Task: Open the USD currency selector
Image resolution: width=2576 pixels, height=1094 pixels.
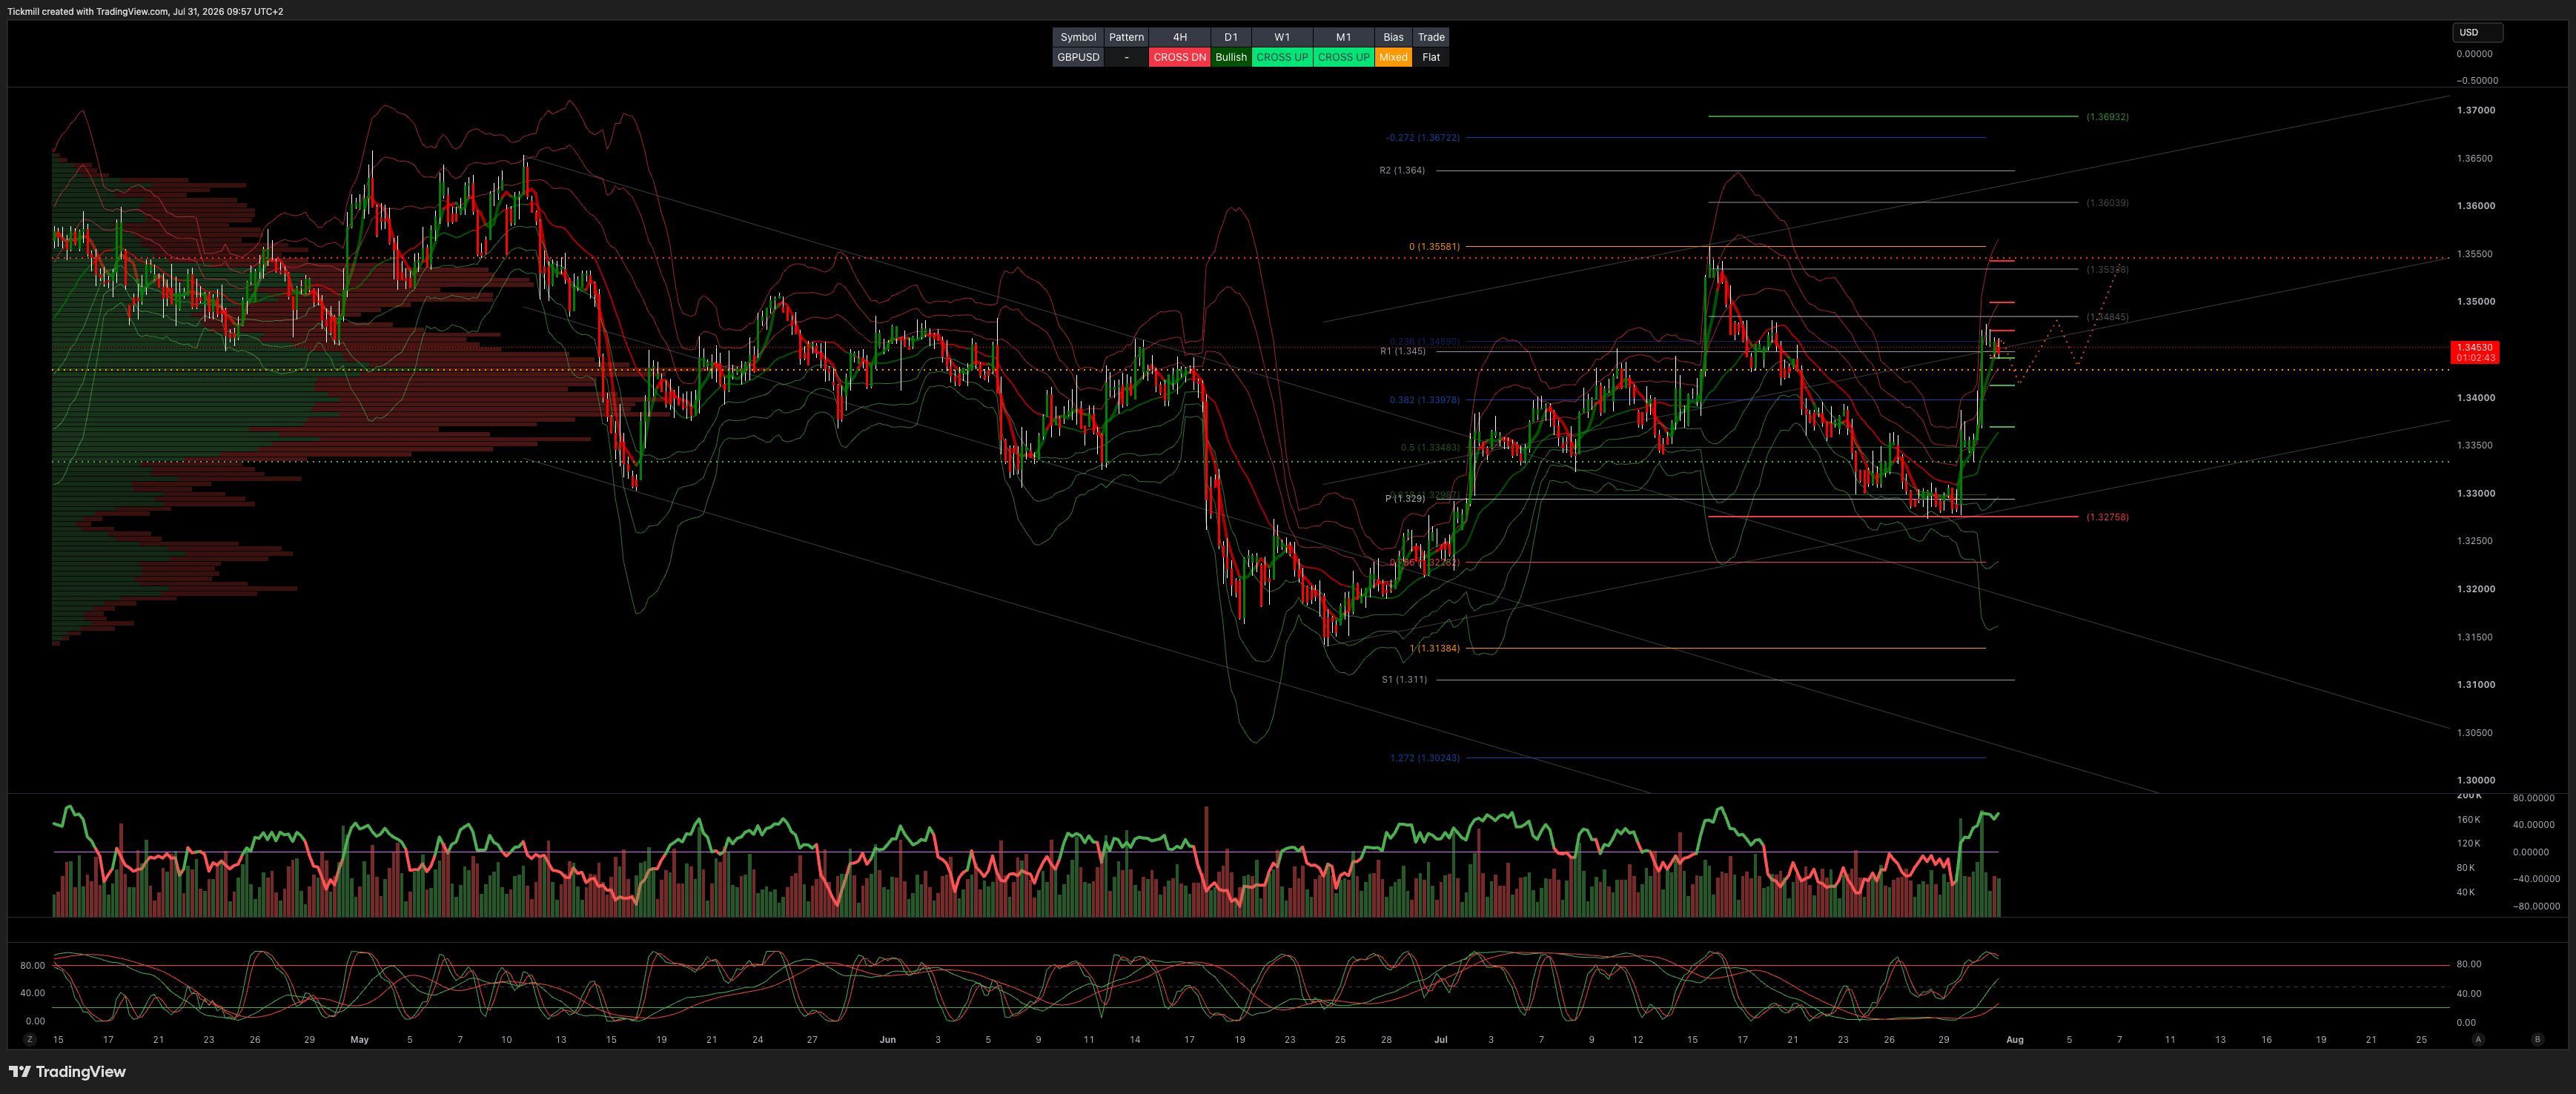Action: [2477, 32]
